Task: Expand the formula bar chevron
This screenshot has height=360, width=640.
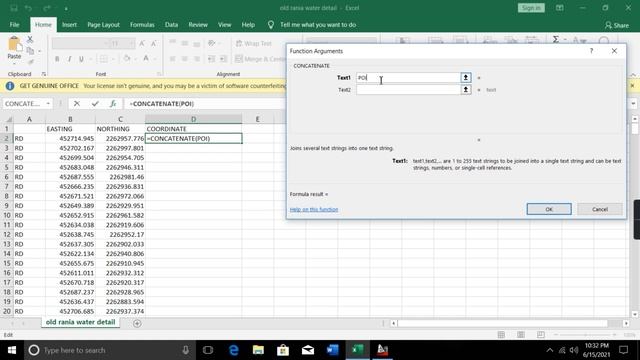Action: 633,104
